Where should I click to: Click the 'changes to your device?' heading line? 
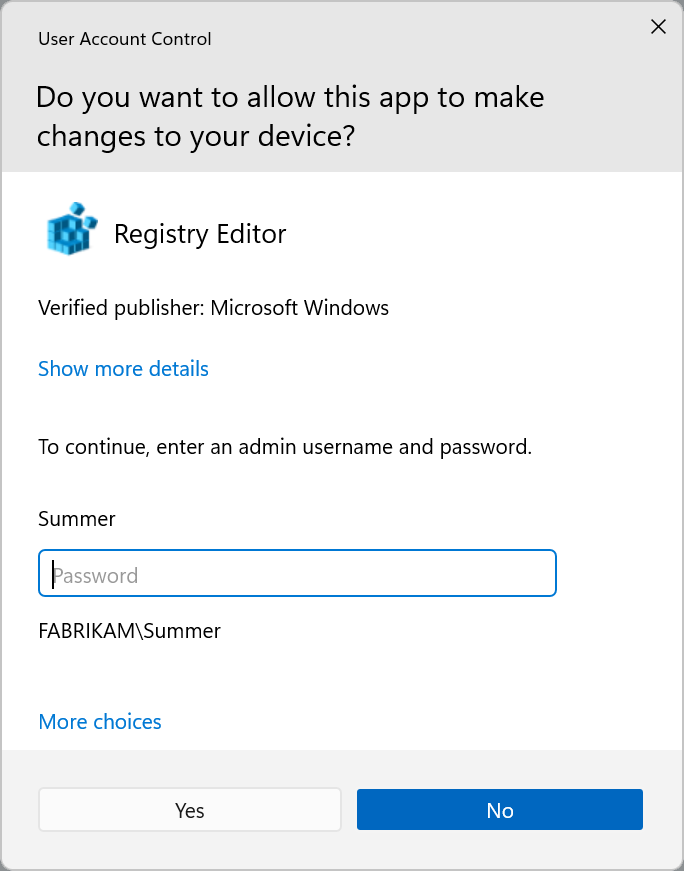point(196,136)
